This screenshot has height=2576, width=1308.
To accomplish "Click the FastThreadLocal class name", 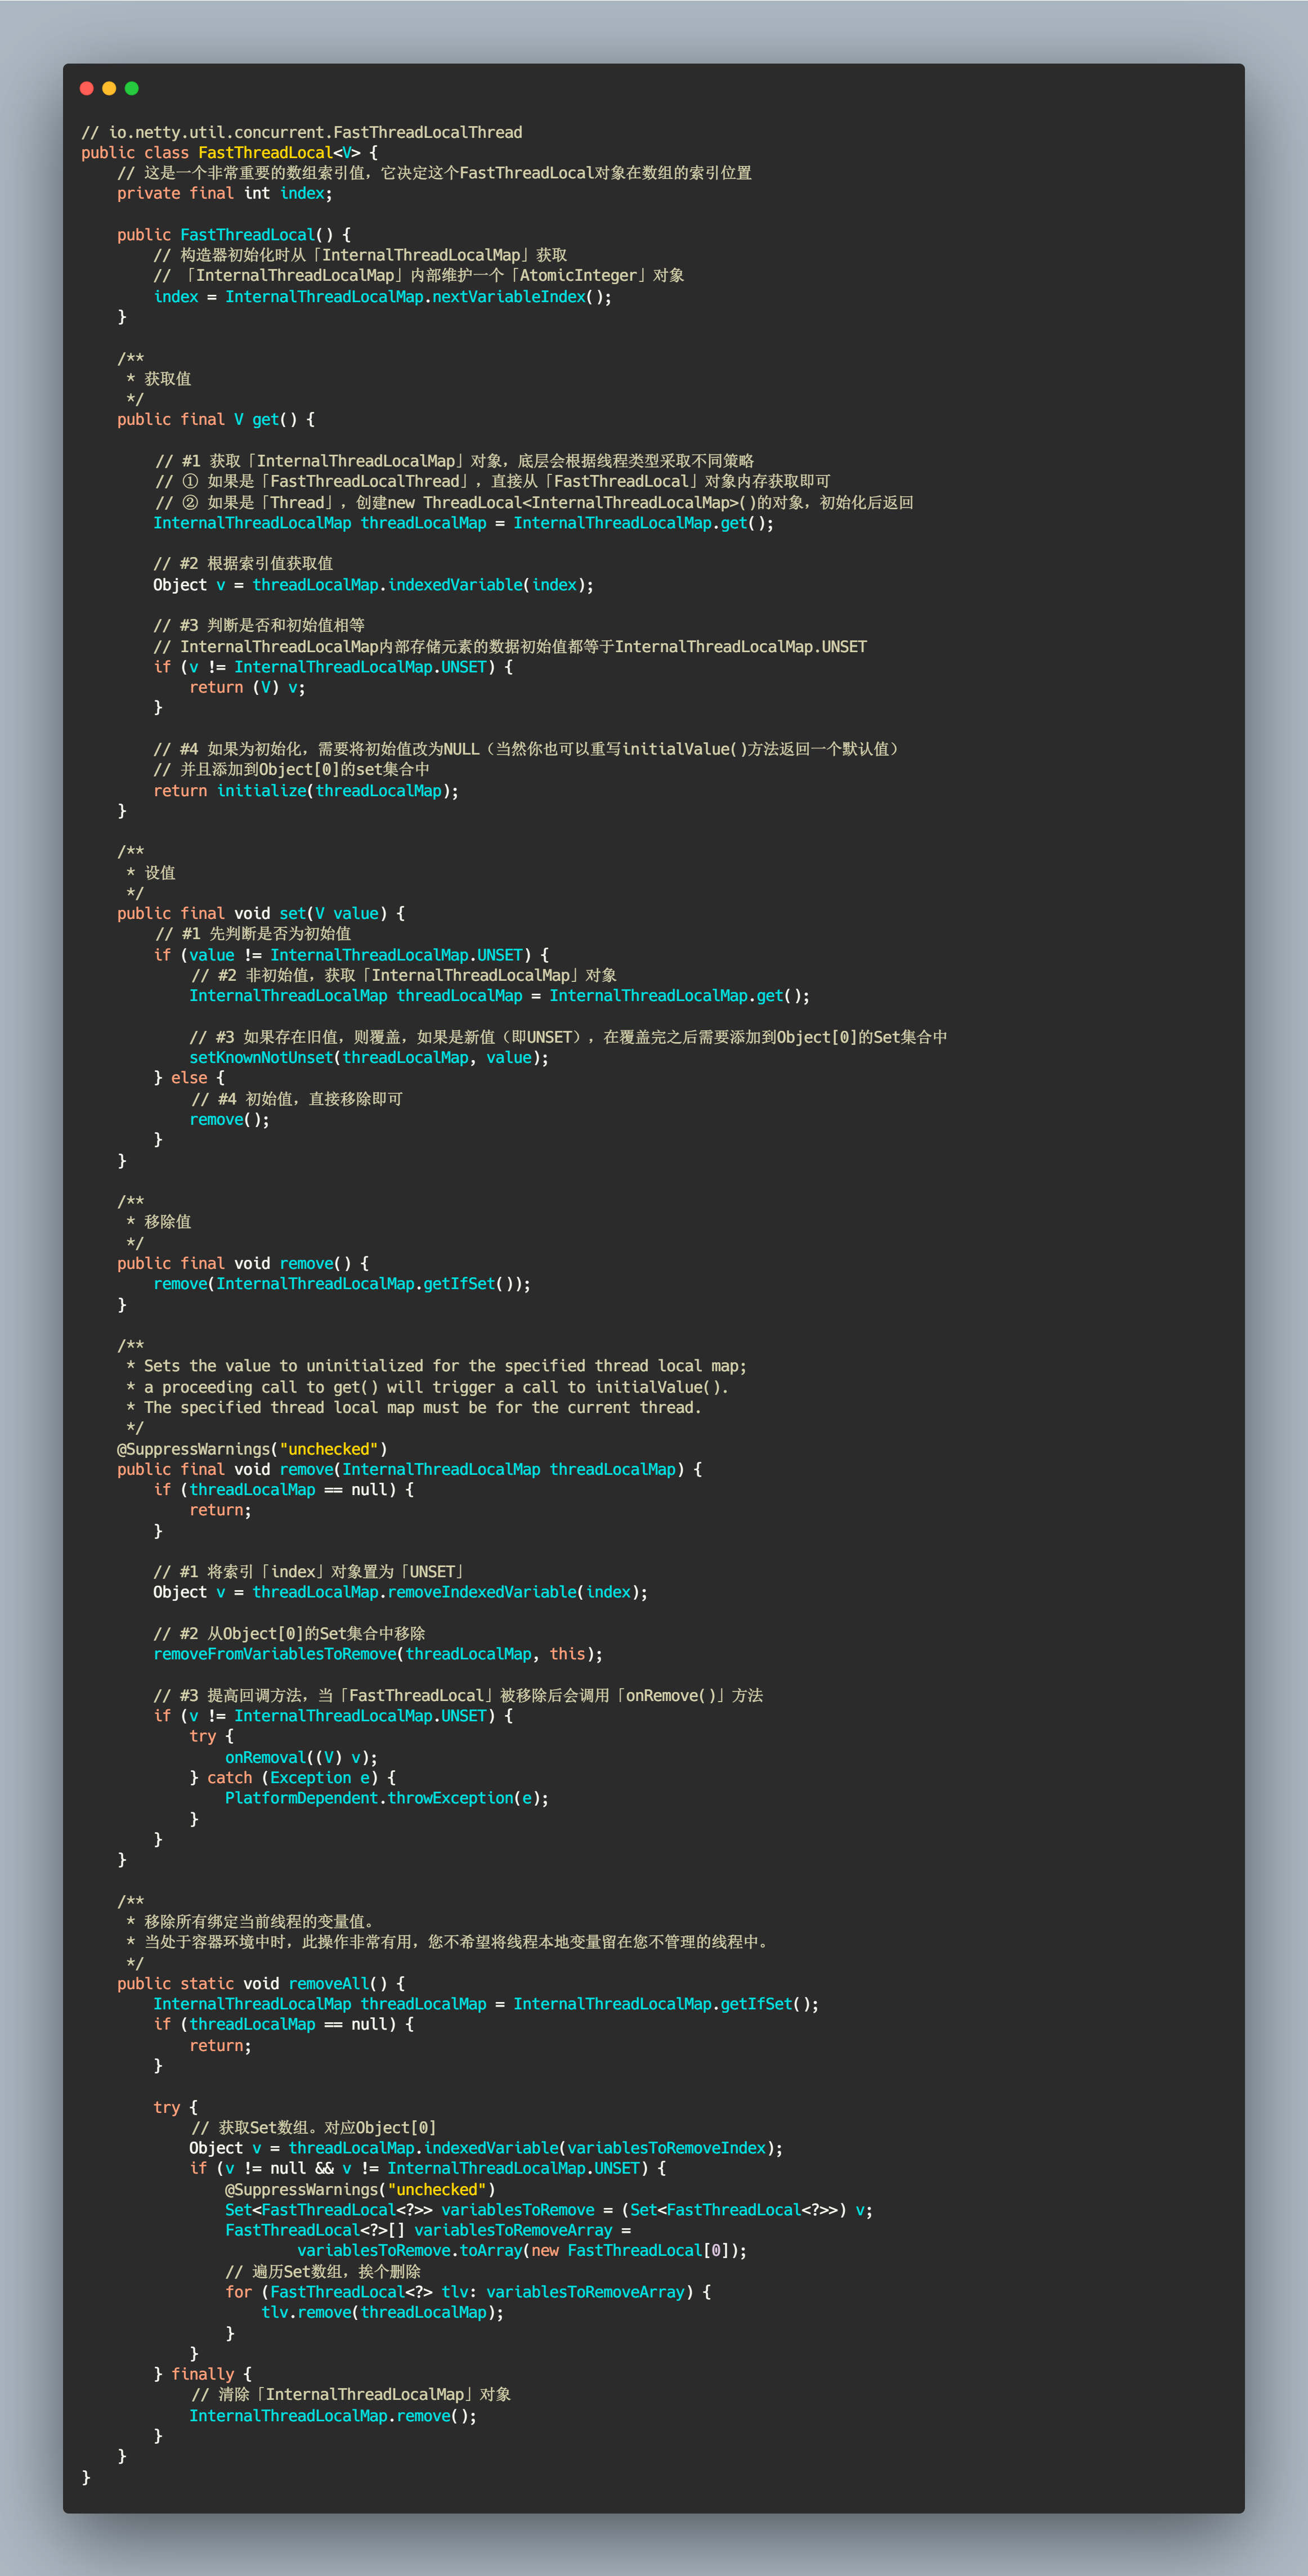I will coord(265,153).
